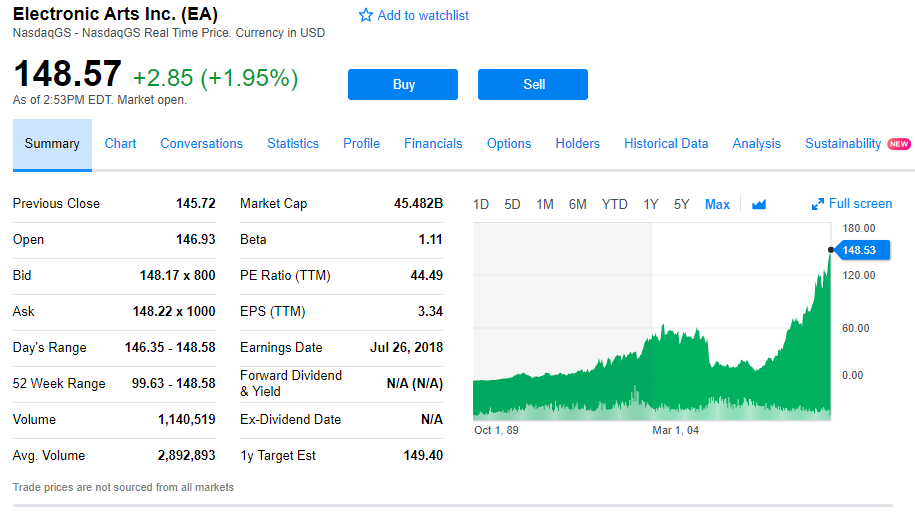The image size is (915, 517).
Task: Click the star Add to watchlist icon
Action: point(366,16)
